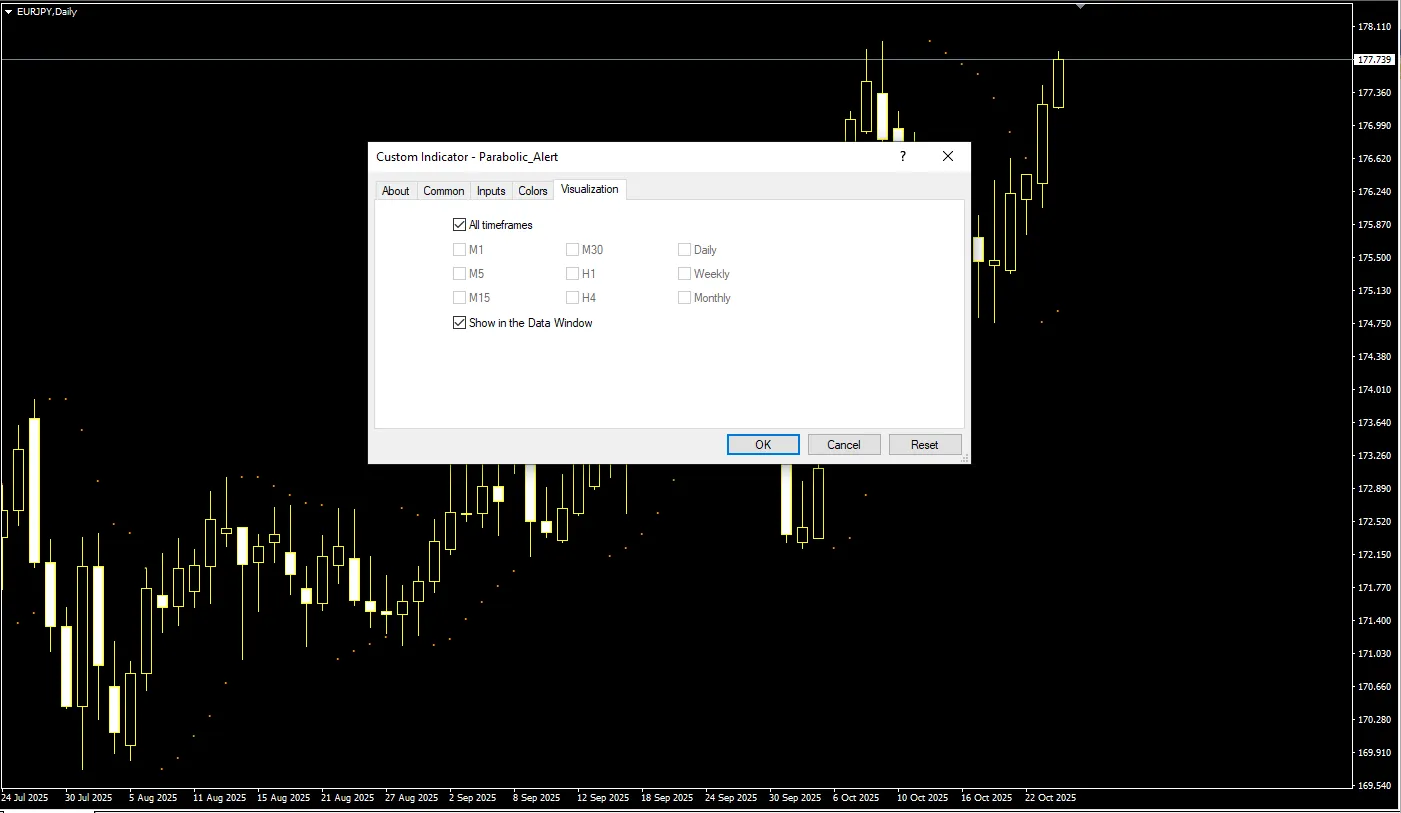Switch to the Colors tab
The image size is (1401, 813).
533,191
